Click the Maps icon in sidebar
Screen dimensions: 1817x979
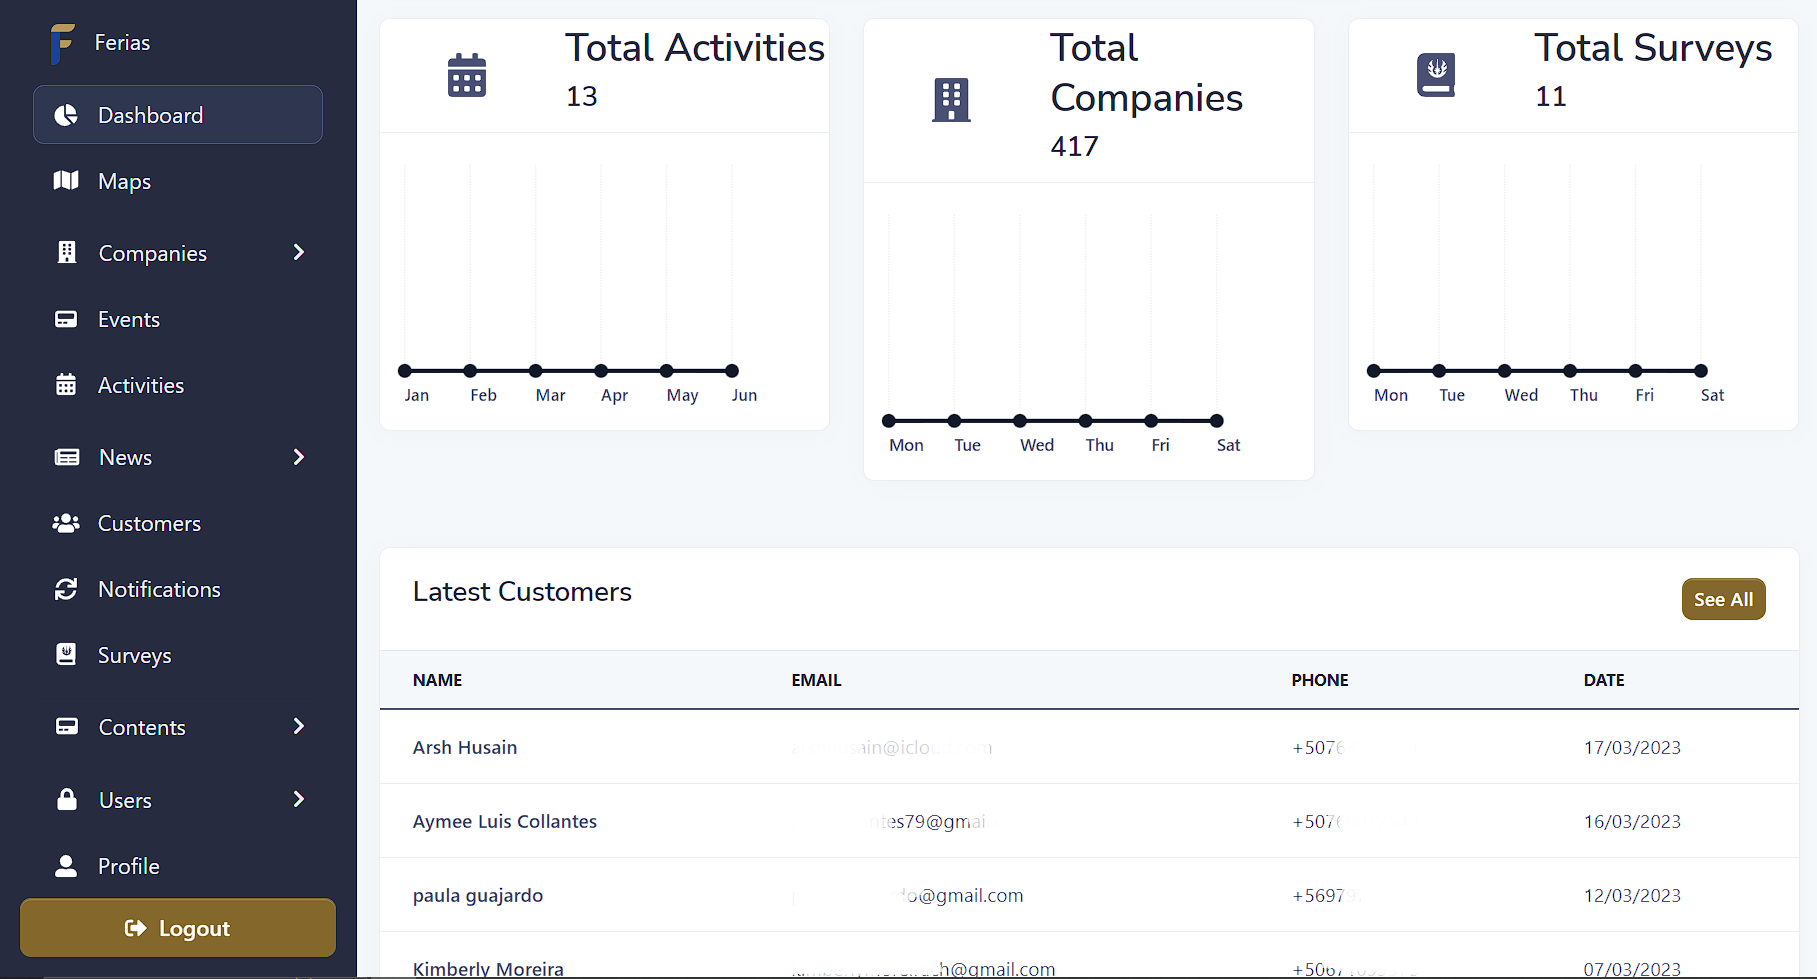click(x=66, y=181)
